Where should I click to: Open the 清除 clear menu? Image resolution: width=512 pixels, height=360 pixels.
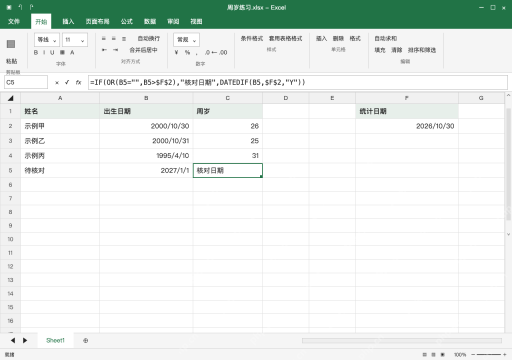pos(396,50)
